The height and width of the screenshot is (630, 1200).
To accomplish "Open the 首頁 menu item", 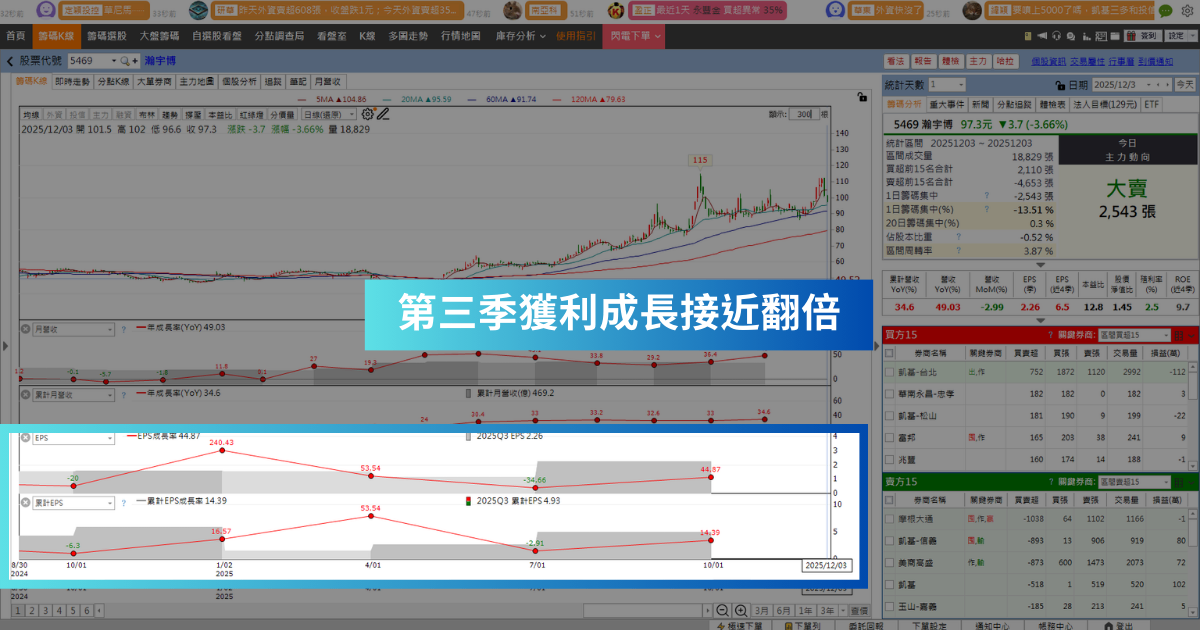I will click(x=15, y=36).
